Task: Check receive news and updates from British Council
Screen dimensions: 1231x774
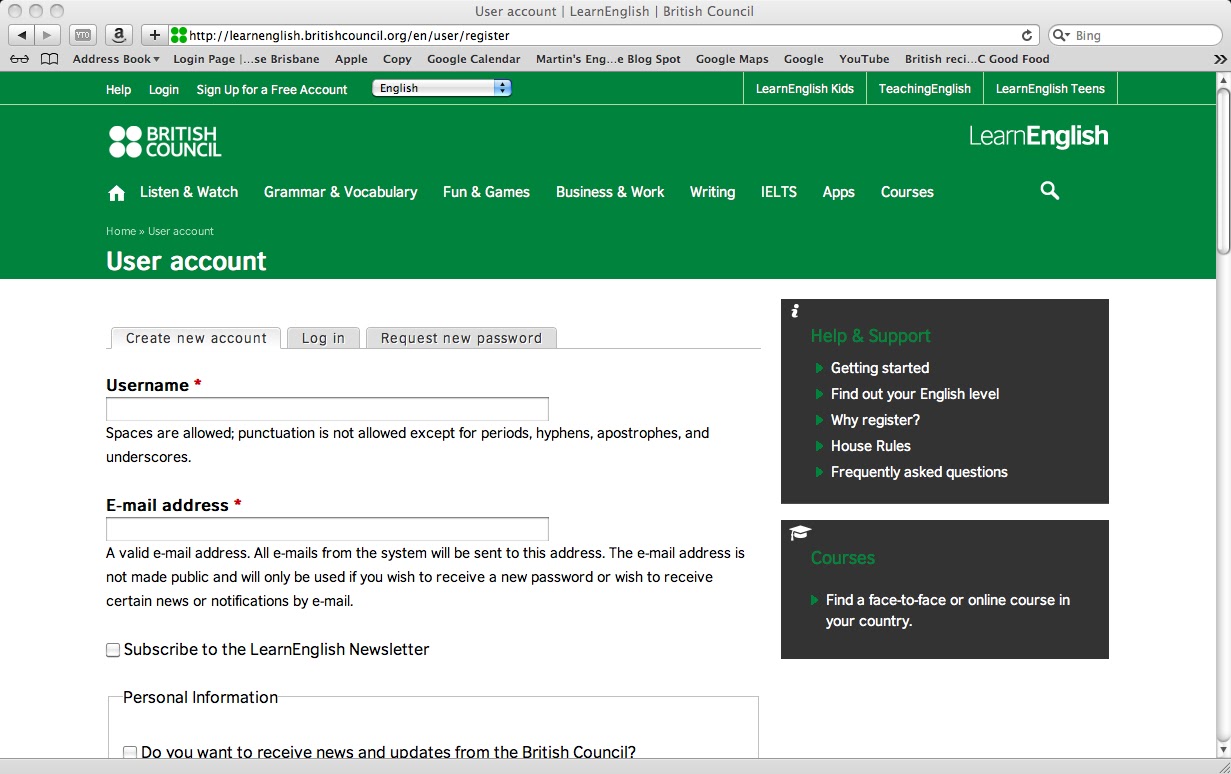Action: point(129,751)
